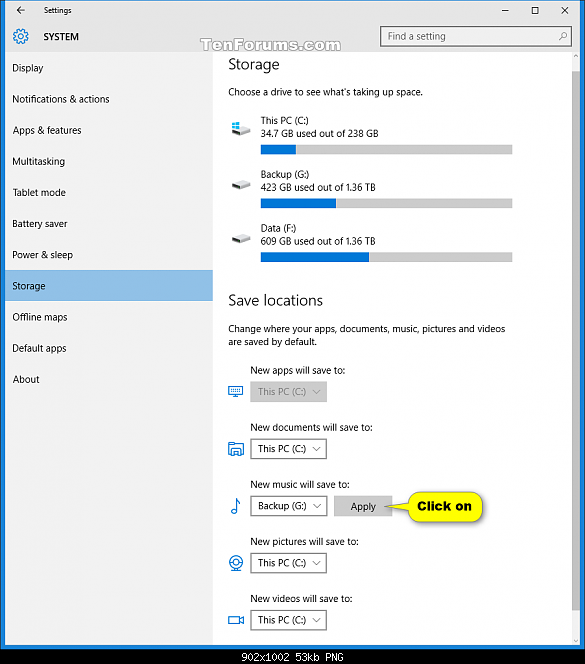Open Offline maps settings
This screenshot has width=585, height=664.
[x=109, y=317]
